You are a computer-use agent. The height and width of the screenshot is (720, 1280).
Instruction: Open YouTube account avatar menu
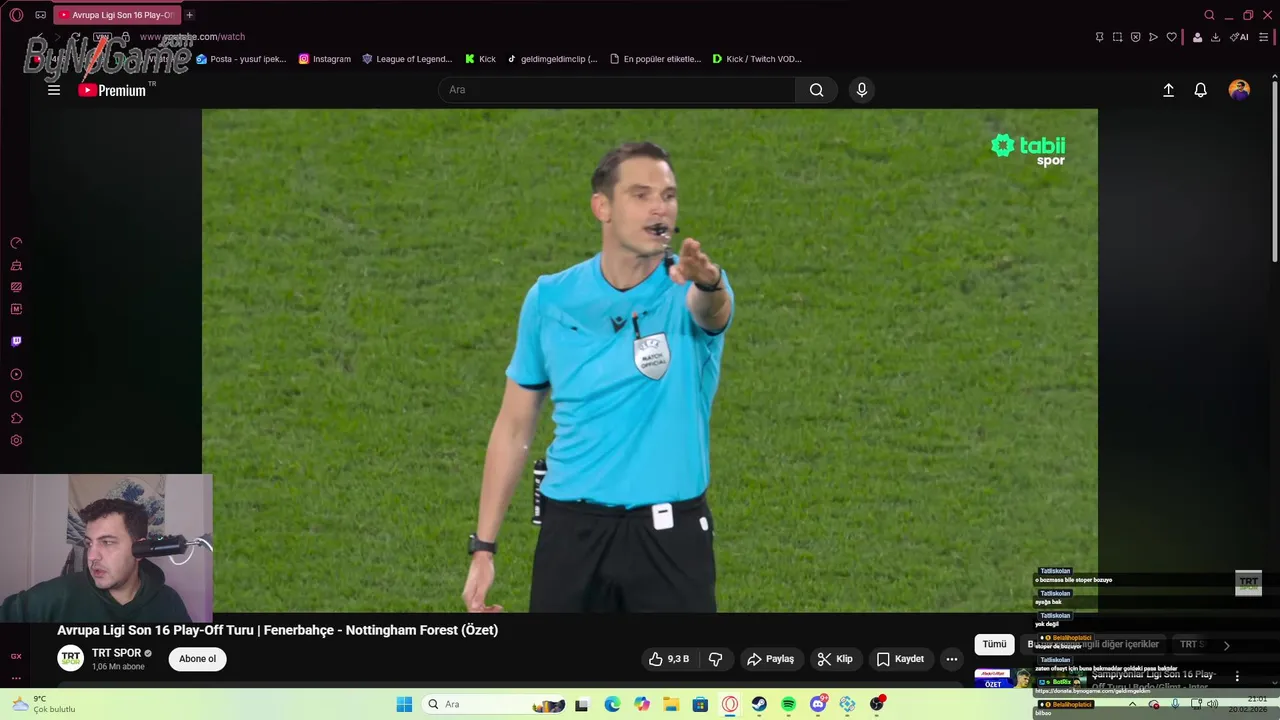pos(1239,90)
